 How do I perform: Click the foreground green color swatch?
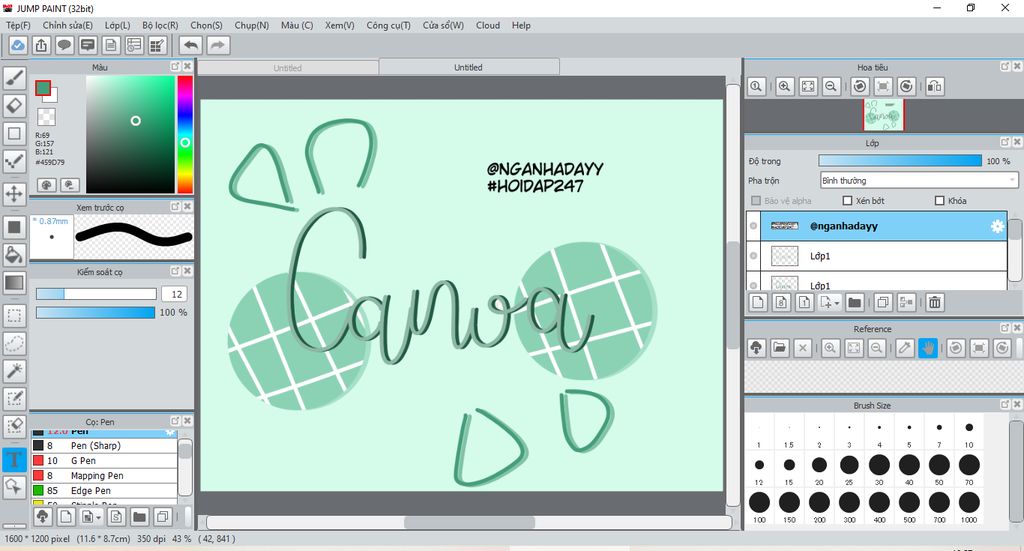point(43,88)
